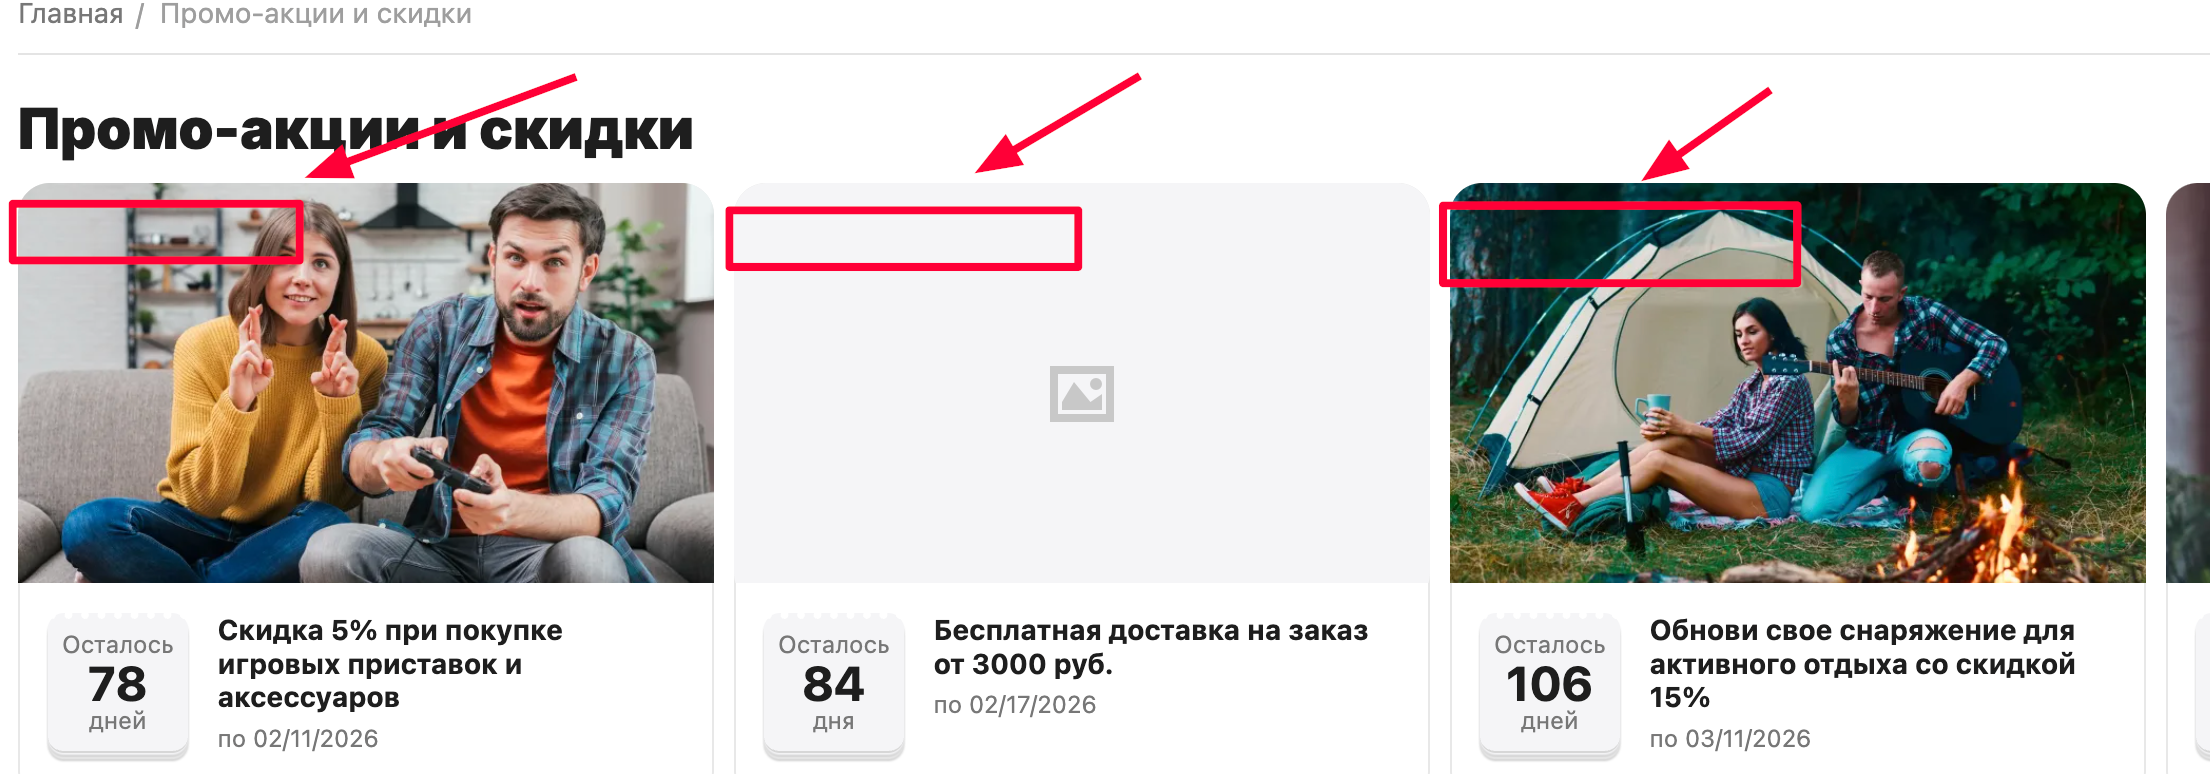This screenshot has width=2210, height=774.
Task: Open the Главная breadcrumb link
Action: (x=71, y=14)
